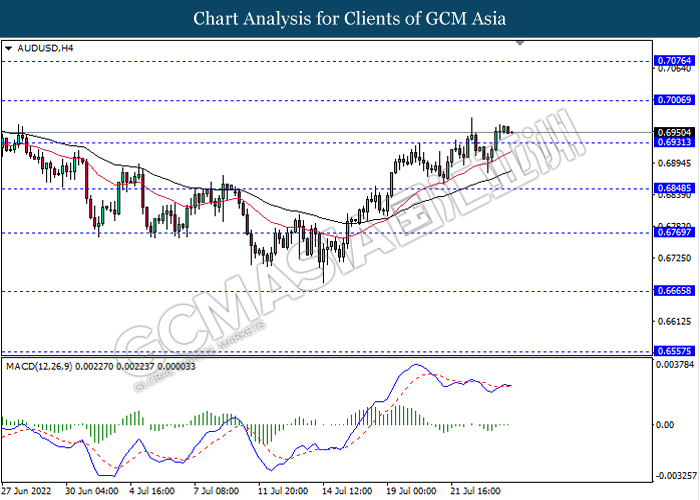This screenshot has height=500, width=700.
Task: Click the AUDUSD,H4 chart label
Action: (45, 48)
